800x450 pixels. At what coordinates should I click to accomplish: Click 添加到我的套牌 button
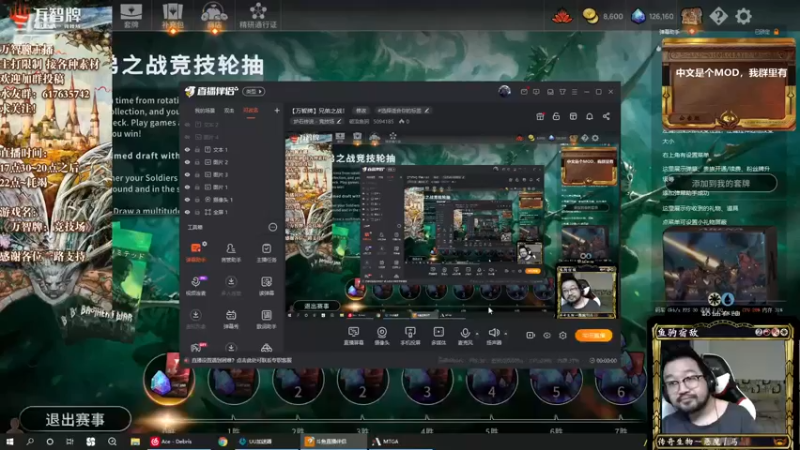click(x=720, y=183)
